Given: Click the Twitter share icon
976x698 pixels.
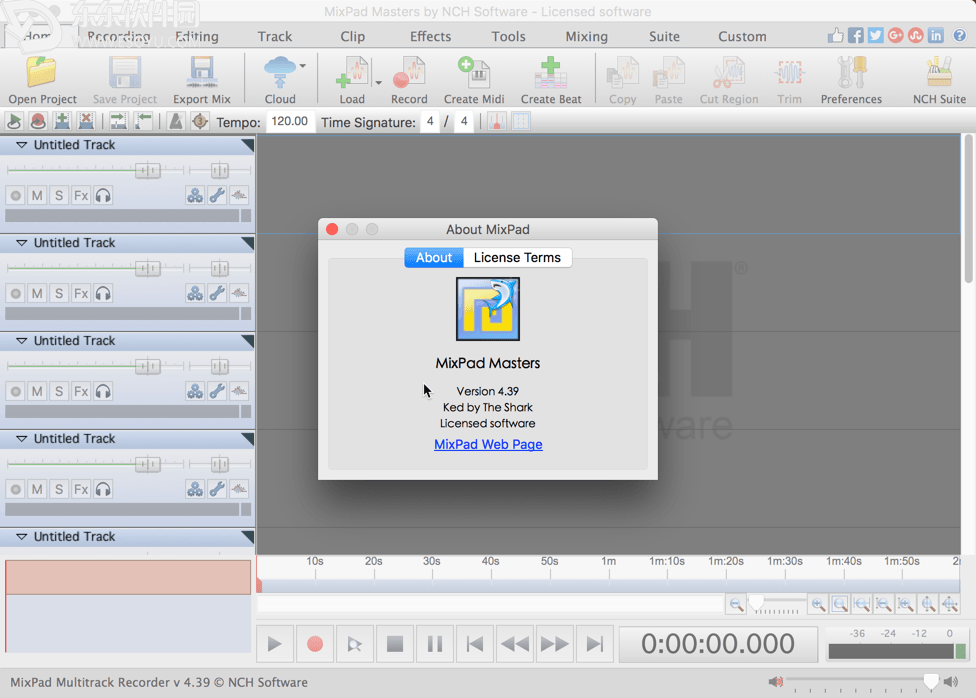Looking at the screenshot, I should tap(876, 35).
